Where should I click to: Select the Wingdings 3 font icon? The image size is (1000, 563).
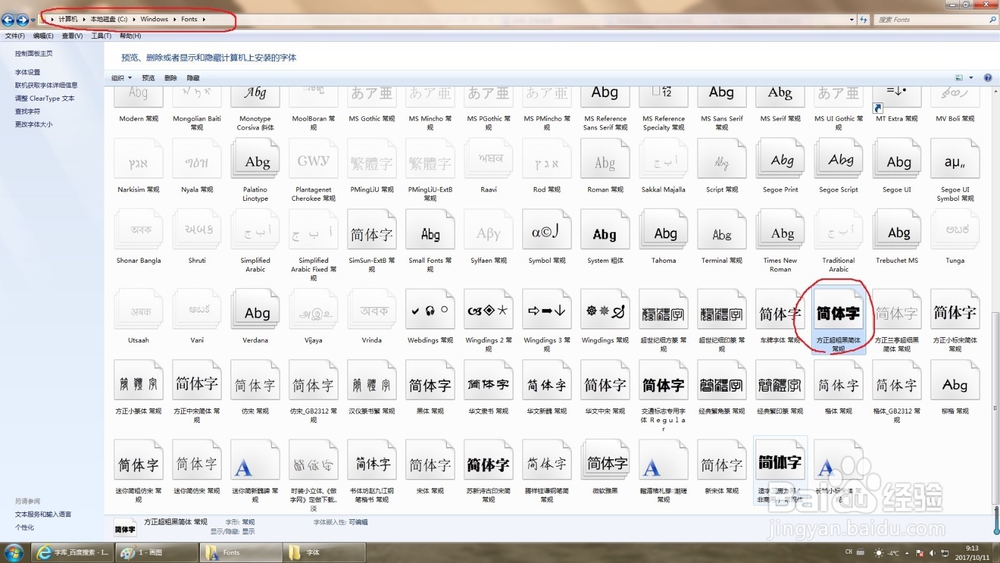tap(547, 310)
